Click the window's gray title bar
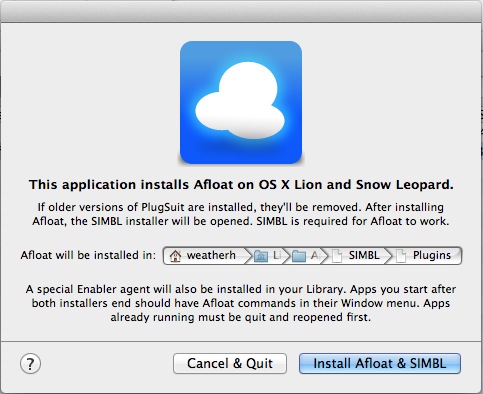Screen dimensions: 483x394 coord(241,11)
